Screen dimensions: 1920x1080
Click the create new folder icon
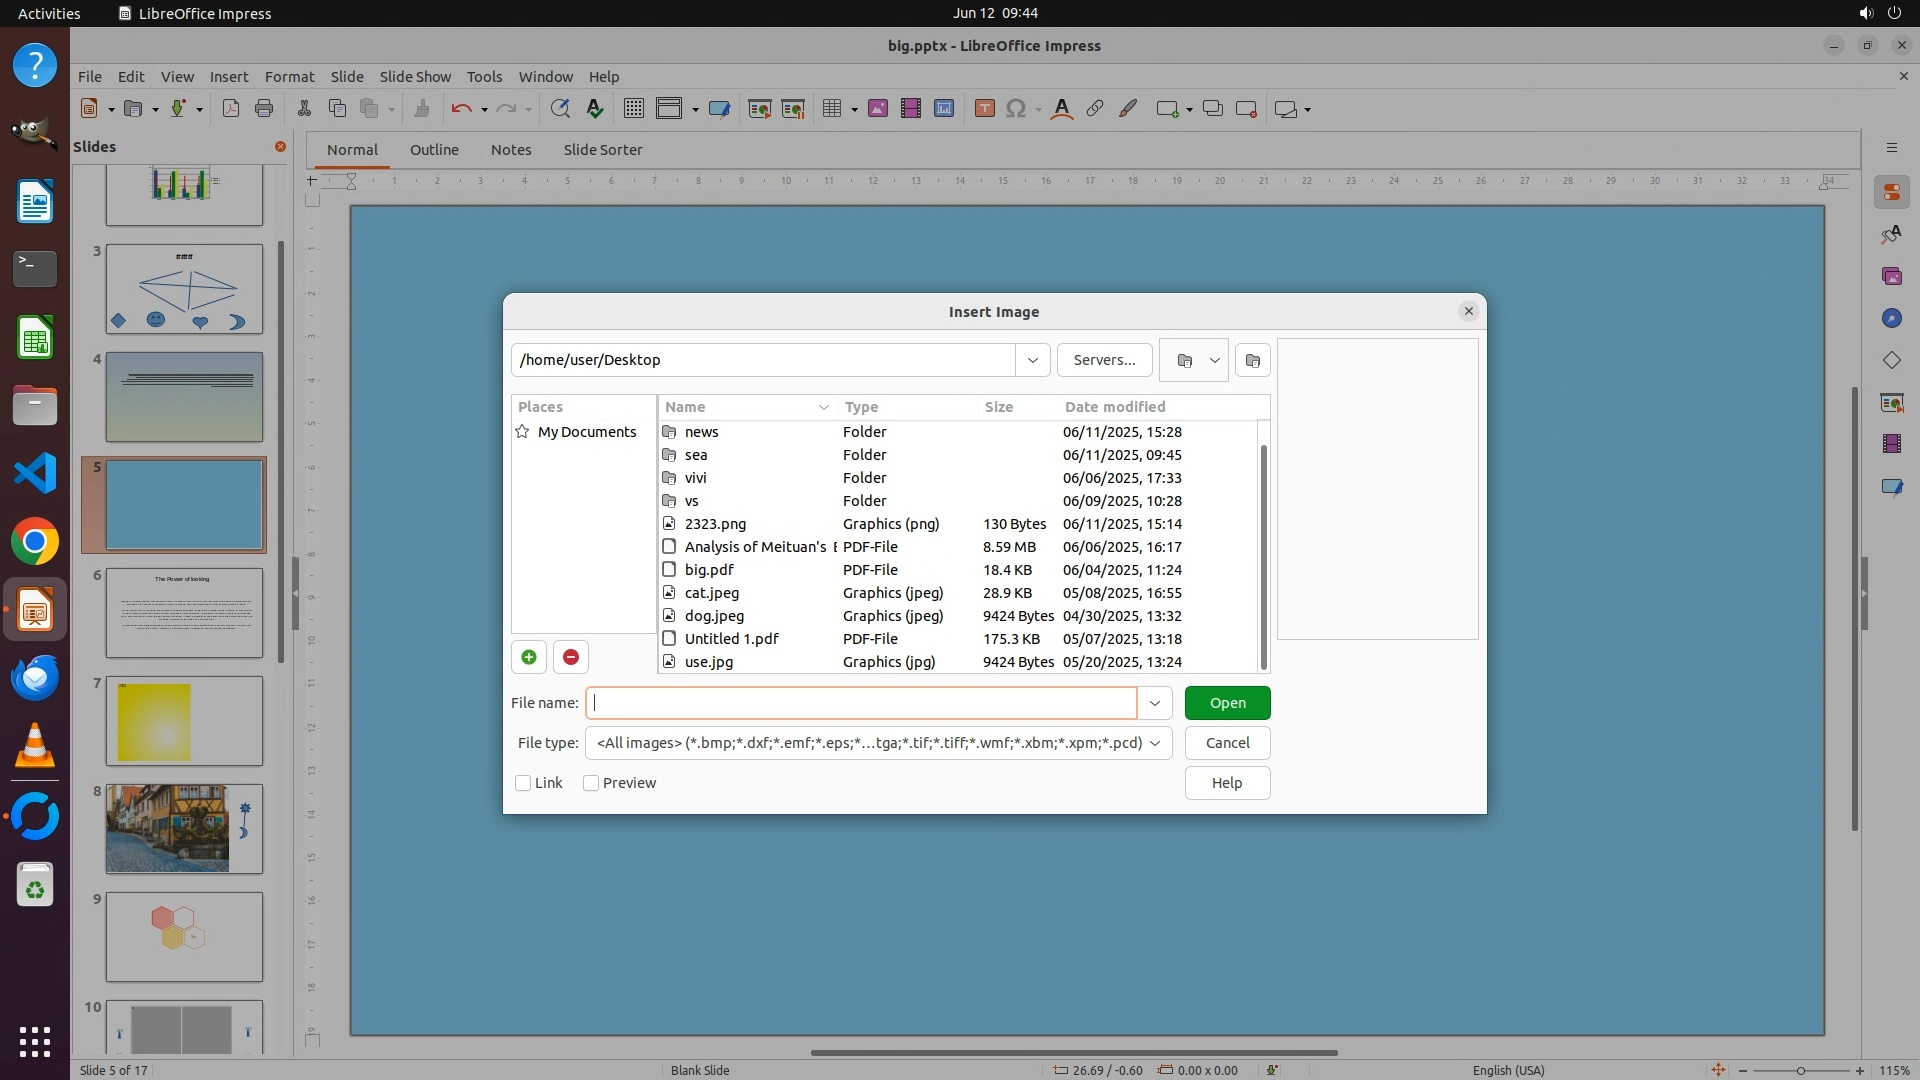(x=1252, y=360)
